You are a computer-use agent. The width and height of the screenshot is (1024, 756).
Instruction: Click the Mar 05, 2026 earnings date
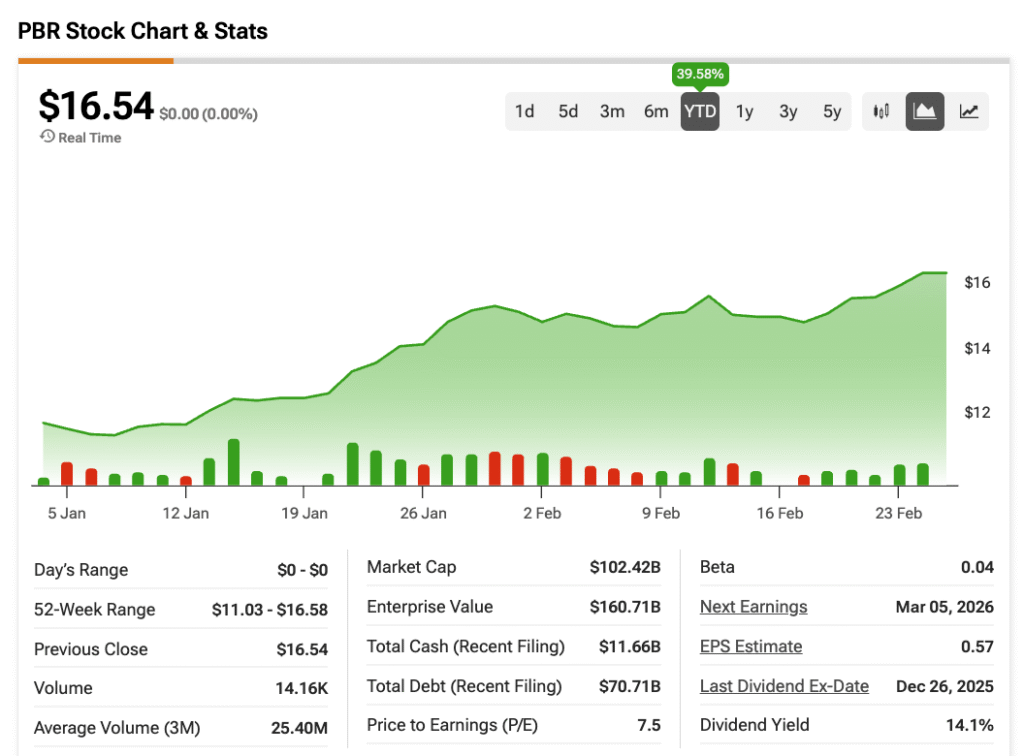tap(944, 606)
